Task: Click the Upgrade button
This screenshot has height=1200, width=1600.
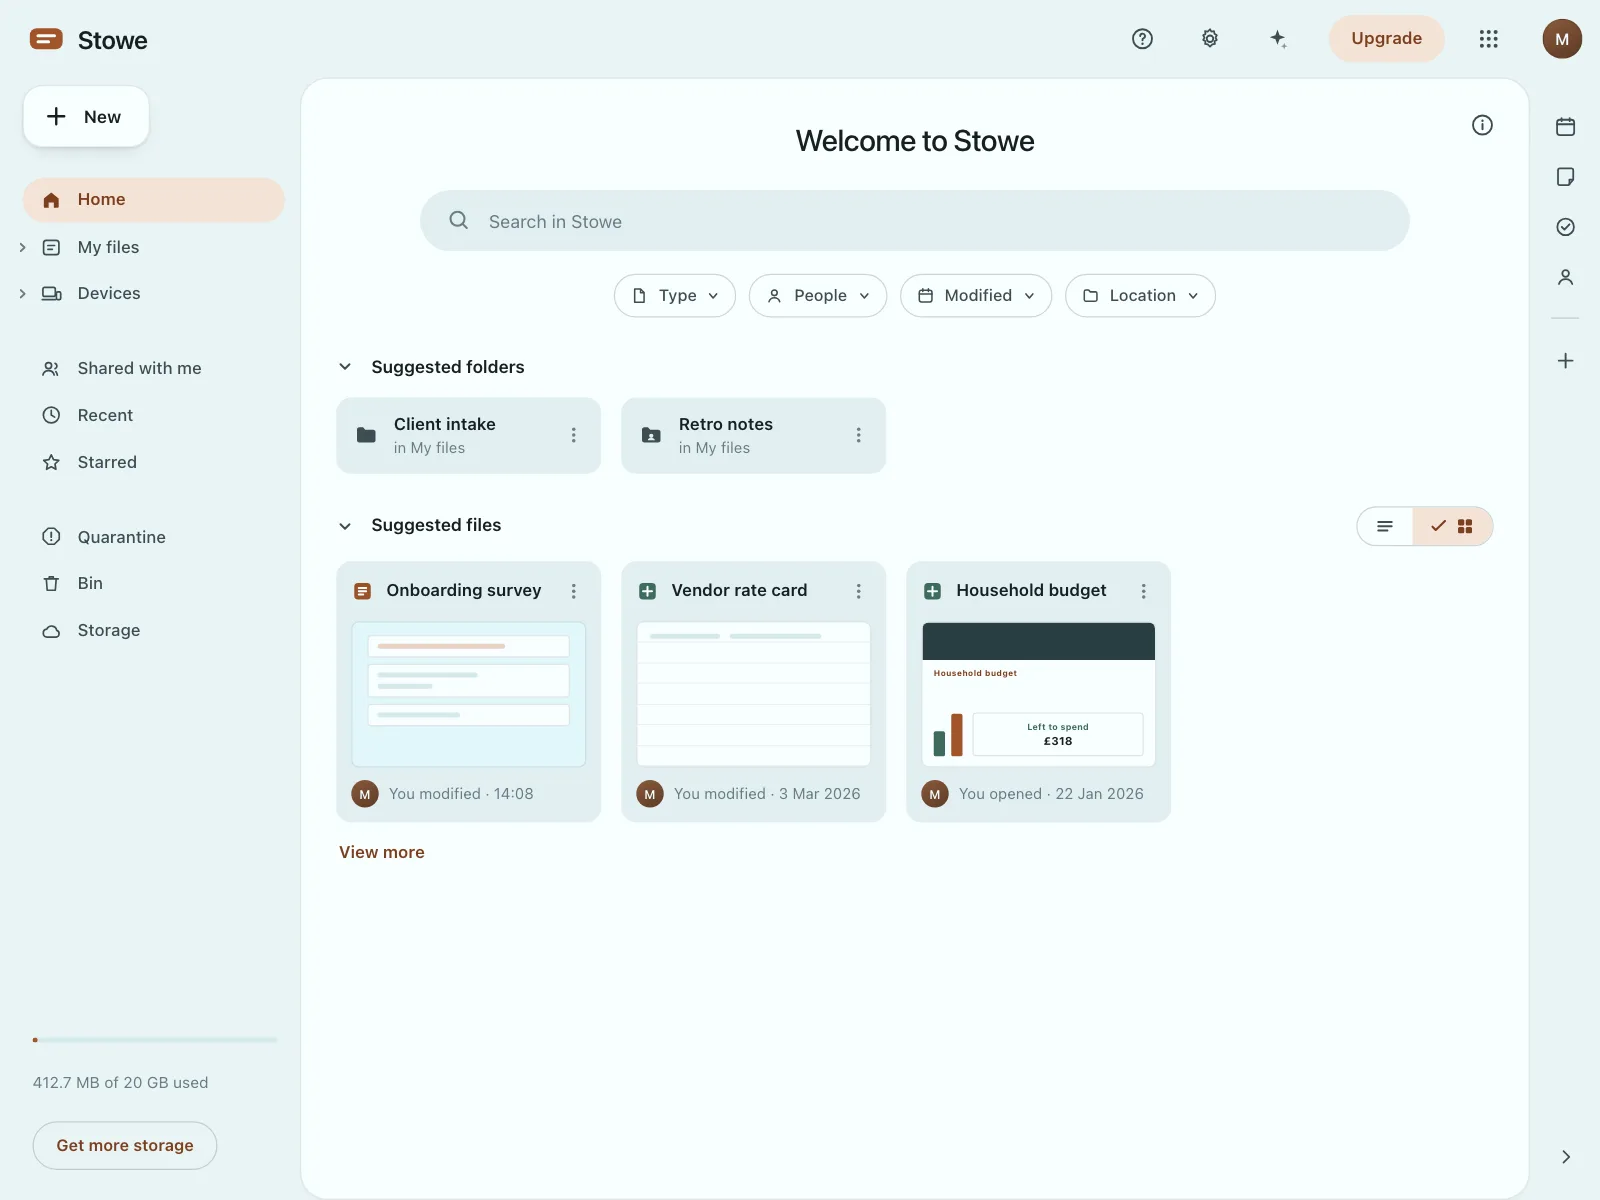Action: 1386,39
